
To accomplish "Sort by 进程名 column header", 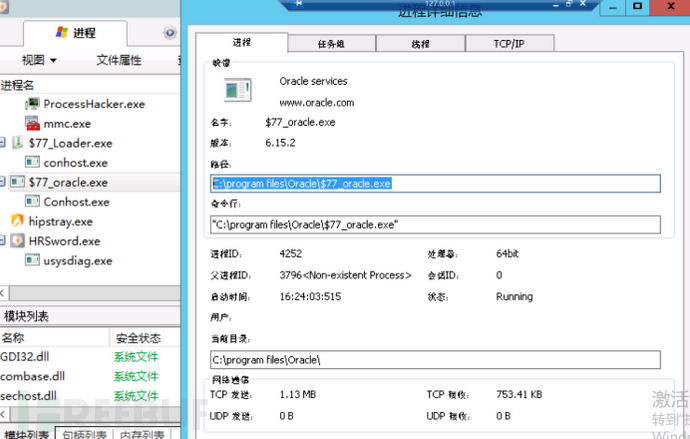I will [x=18, y=85].
